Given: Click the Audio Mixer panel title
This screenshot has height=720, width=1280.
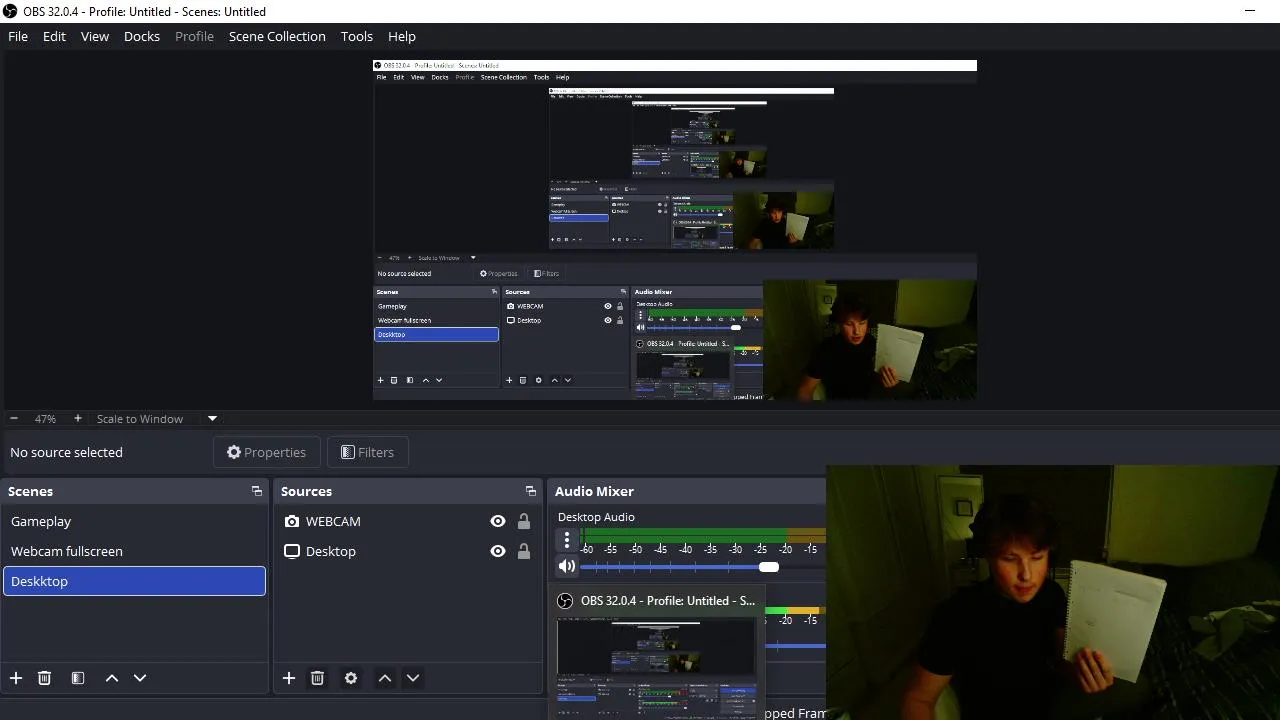Looking at the screenshot, I should (594, 491).
